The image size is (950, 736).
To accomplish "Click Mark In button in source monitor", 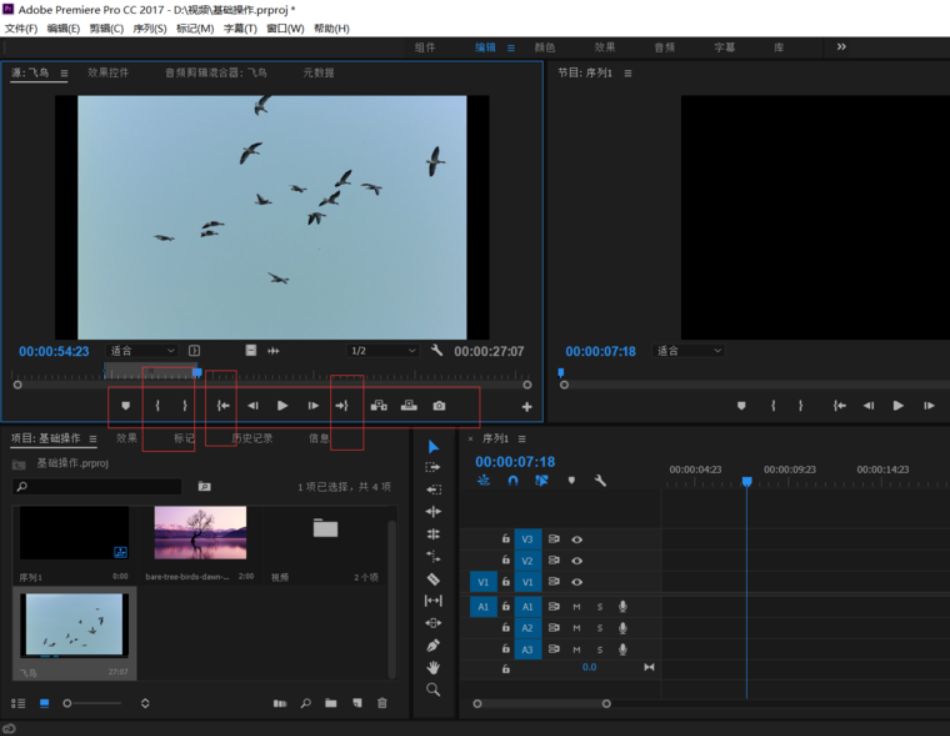I will click(x=157, y=406).
